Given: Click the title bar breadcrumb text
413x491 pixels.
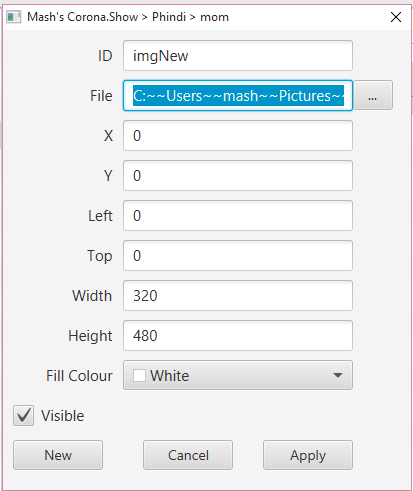Looking at the screenshot, I should 128,17.
